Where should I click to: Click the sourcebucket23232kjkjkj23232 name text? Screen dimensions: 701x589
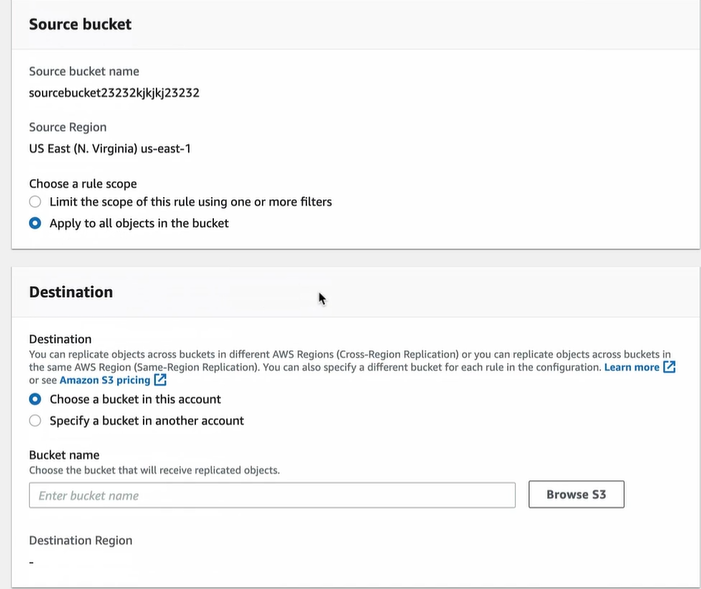(x=114, y=93)
